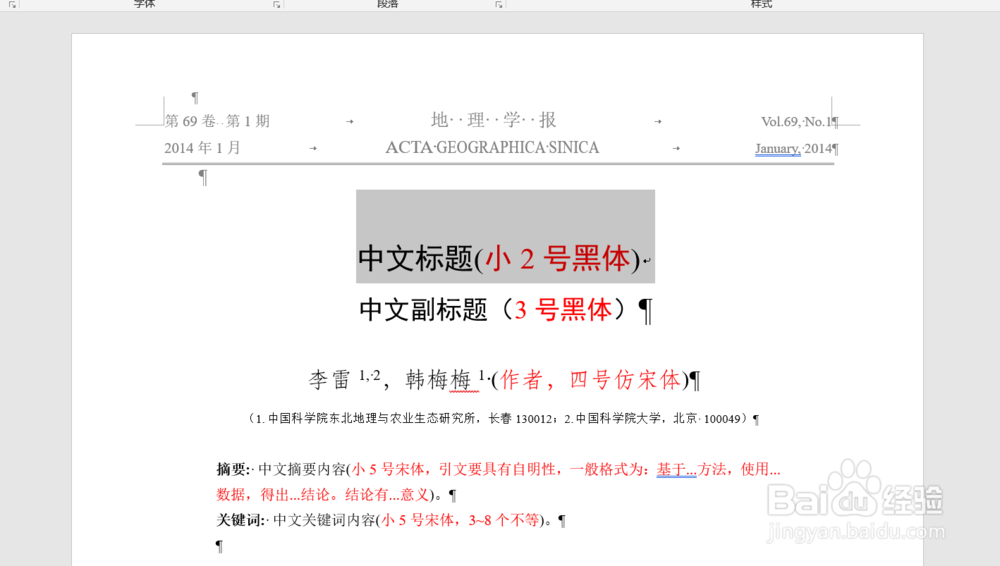Open the Paragraph dialog launcher
The width and height of the screenshot is (1000, 566).
click(499, 4)
